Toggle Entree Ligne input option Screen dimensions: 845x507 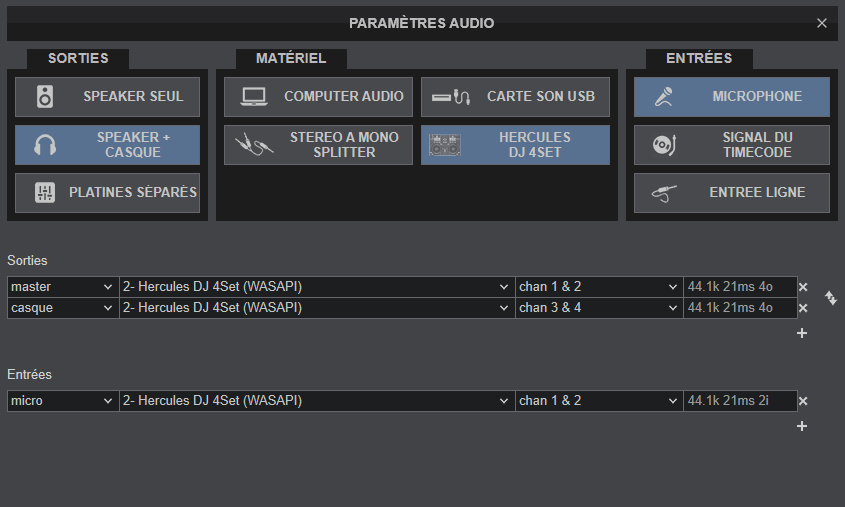click(732, 193)
